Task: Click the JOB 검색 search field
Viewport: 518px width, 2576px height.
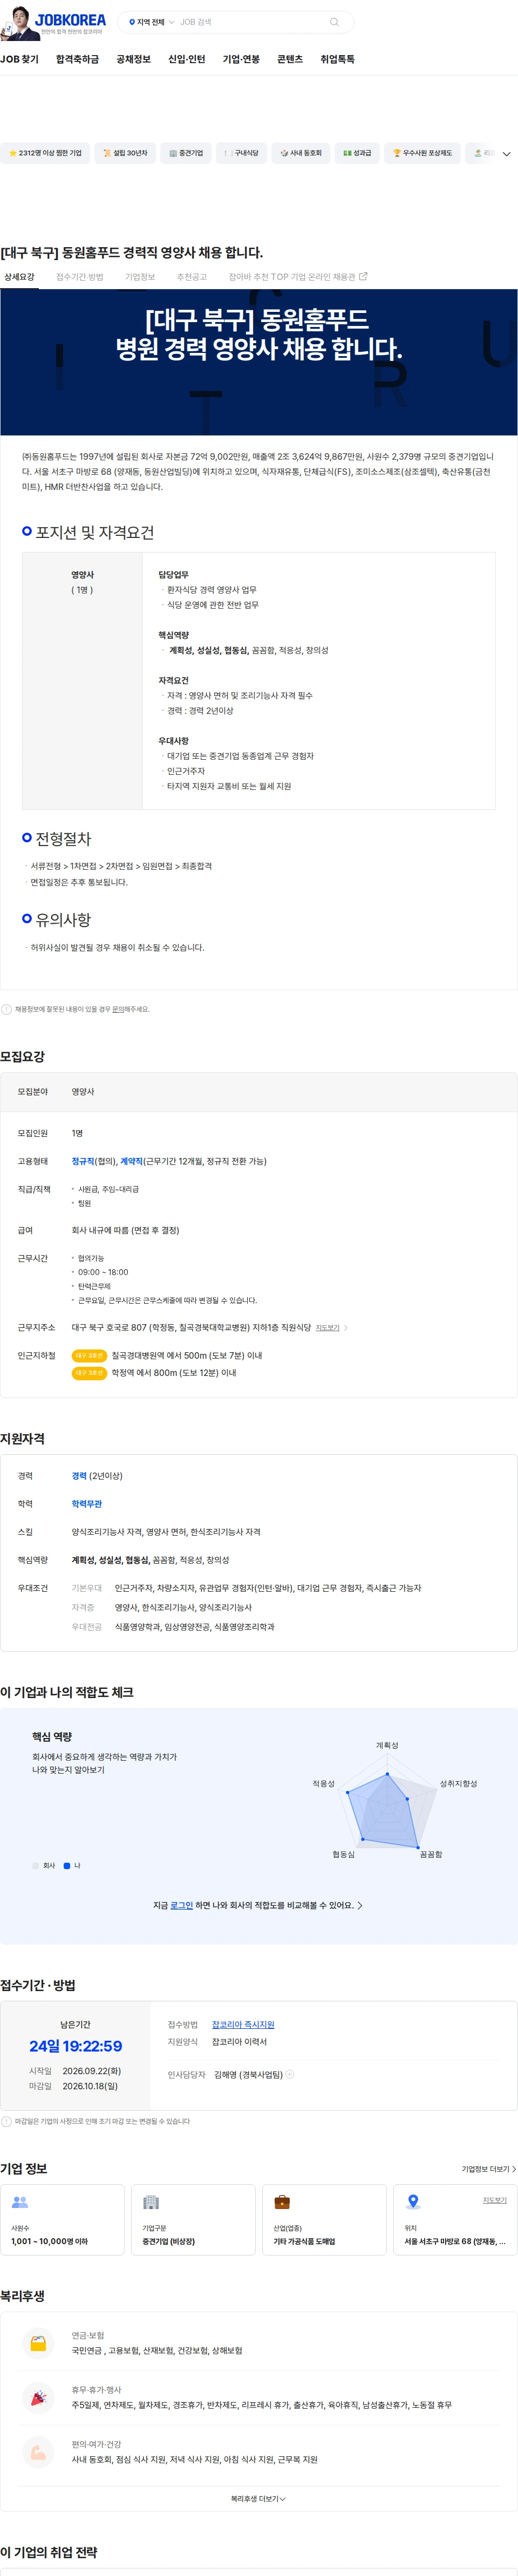Action: [250, 22]
